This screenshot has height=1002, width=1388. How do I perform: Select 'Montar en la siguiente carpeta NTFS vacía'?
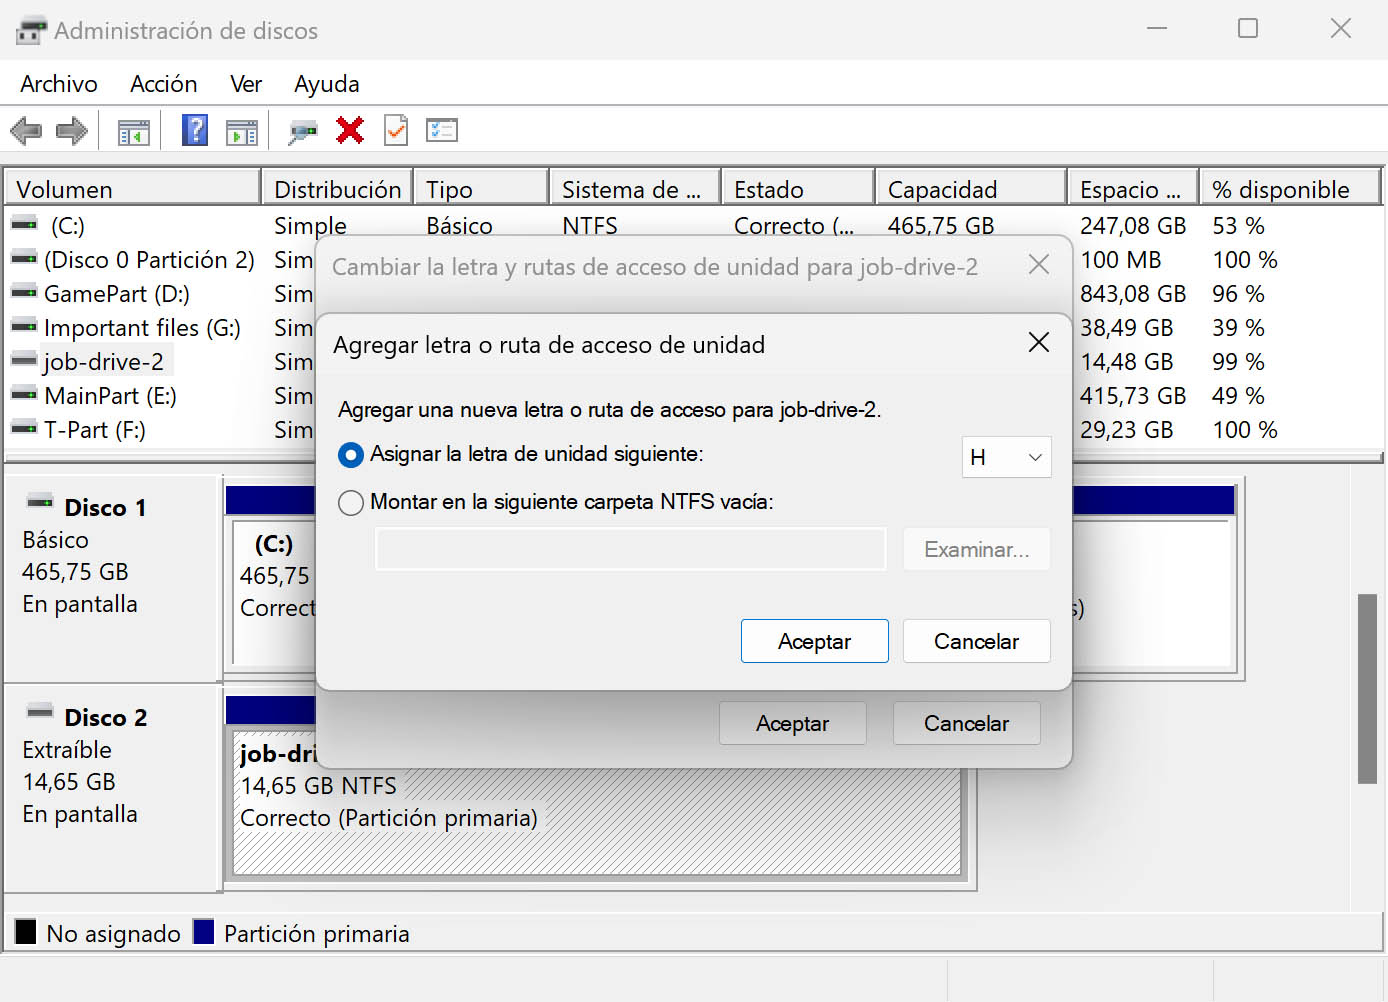click(350, 502)
